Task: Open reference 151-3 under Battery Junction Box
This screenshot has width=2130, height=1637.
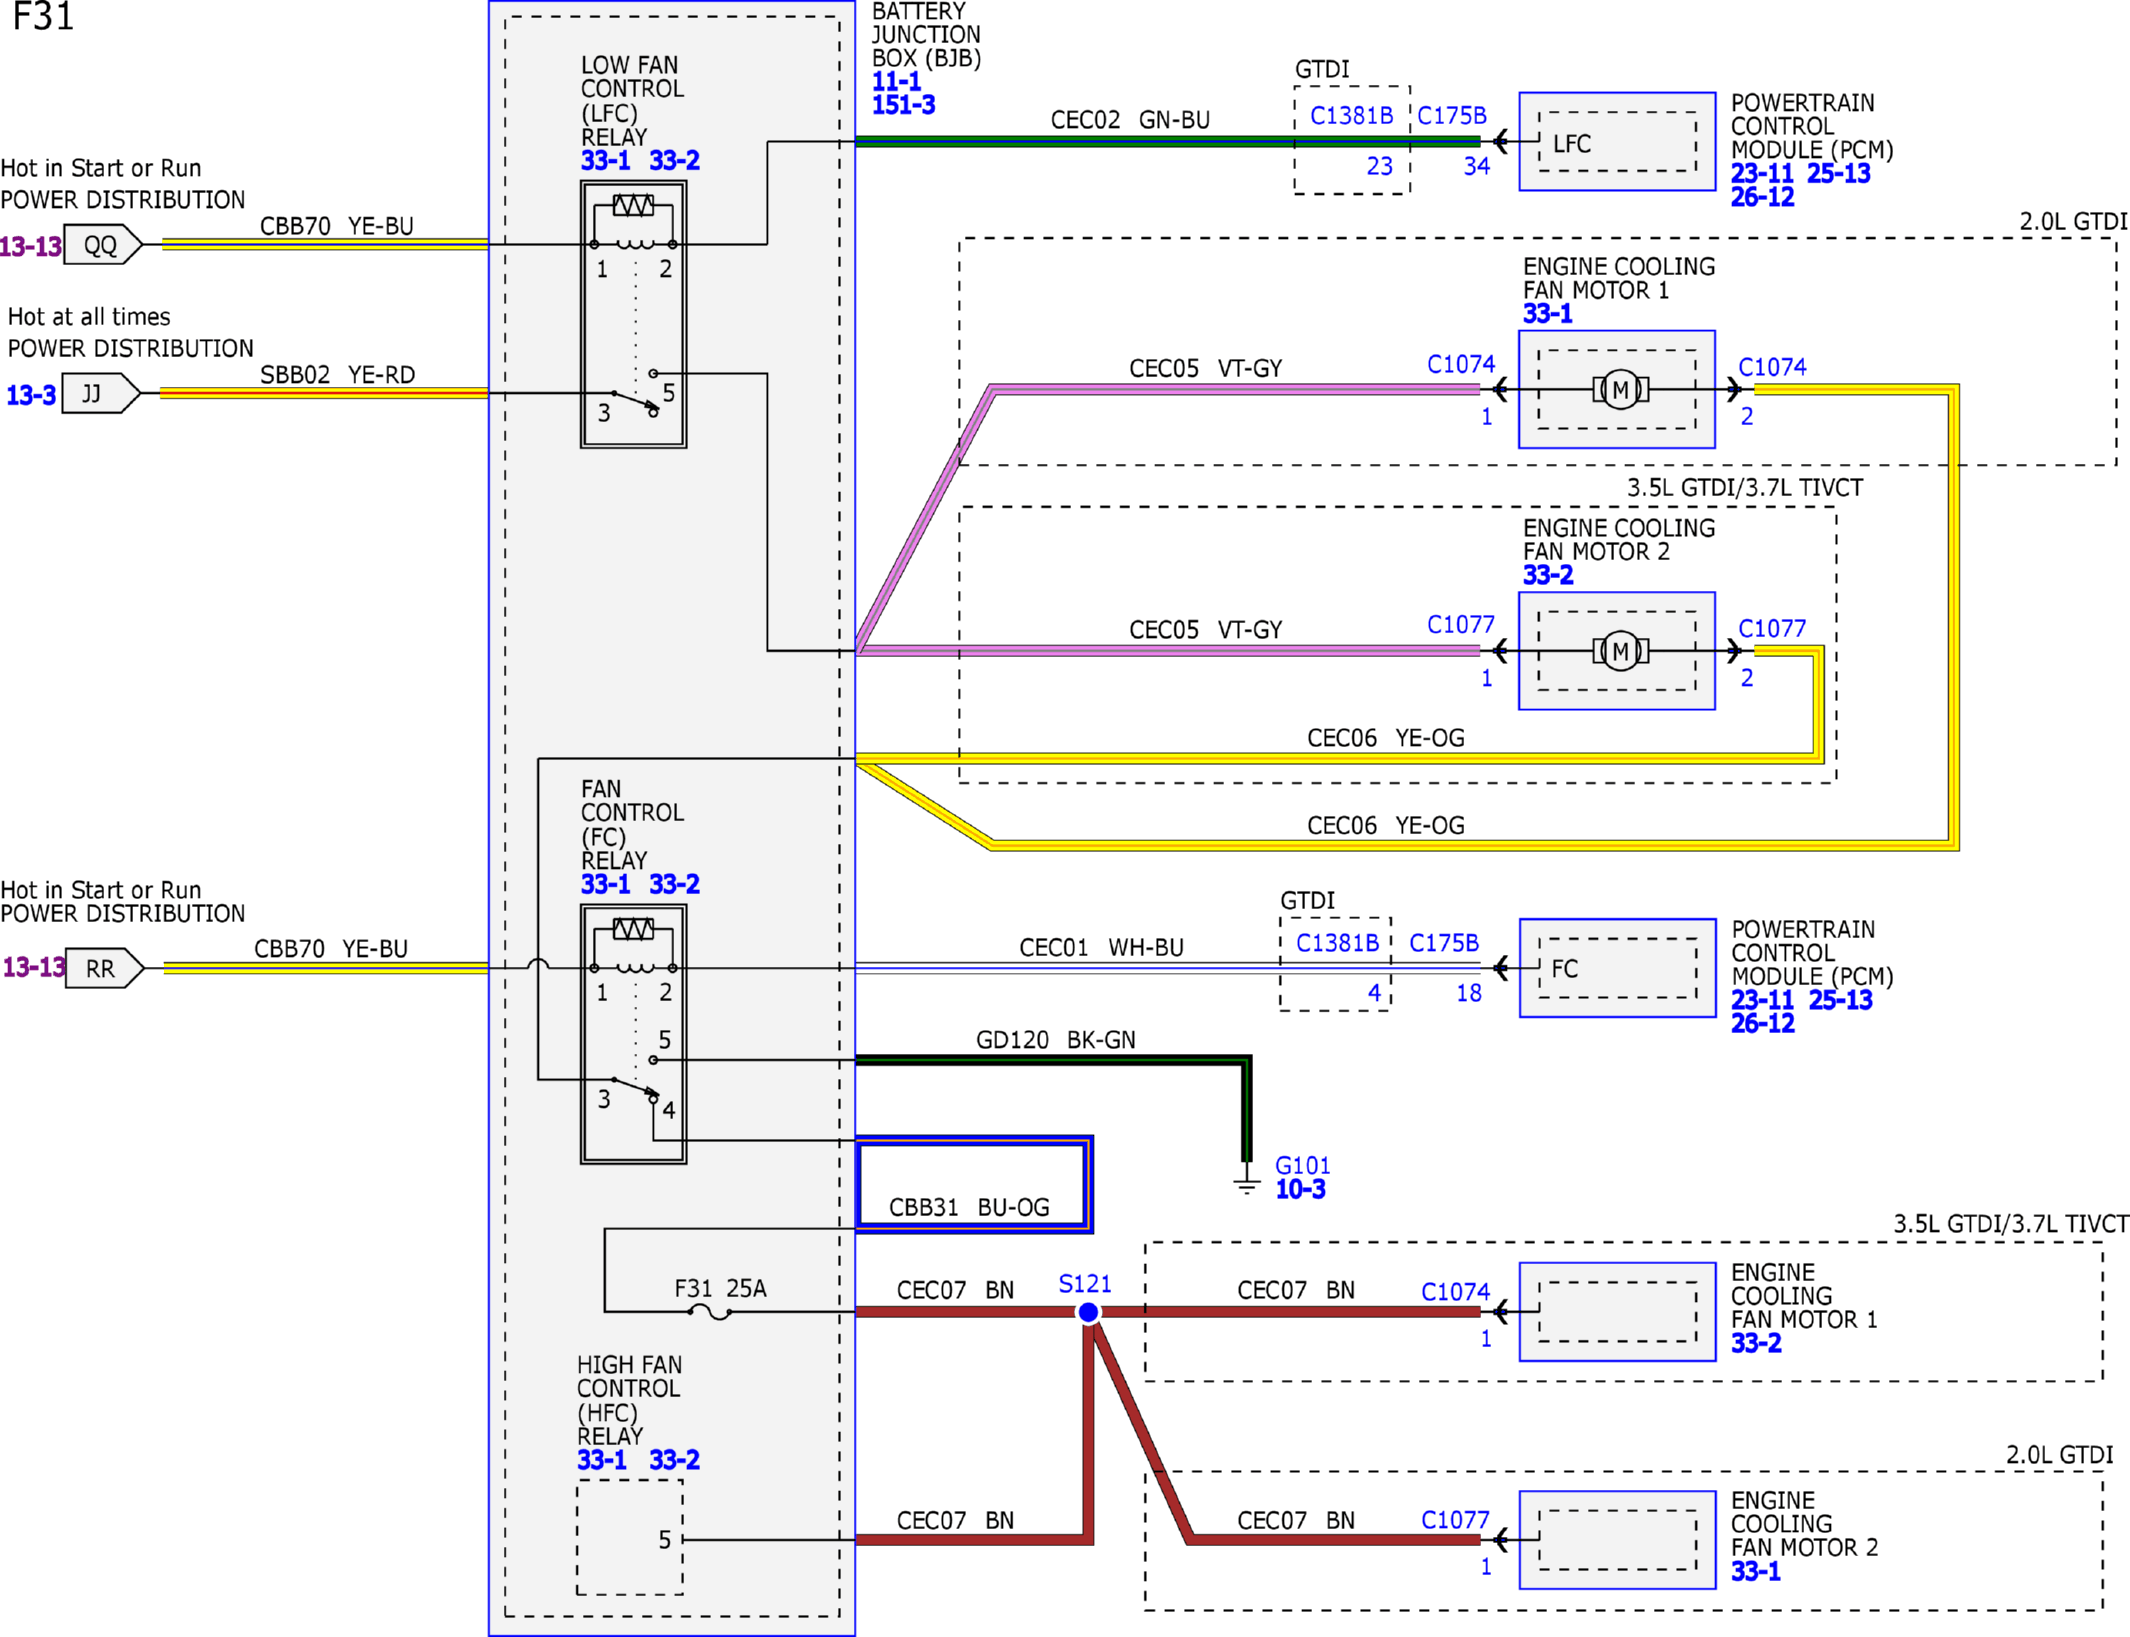Action: pos(903,105)
